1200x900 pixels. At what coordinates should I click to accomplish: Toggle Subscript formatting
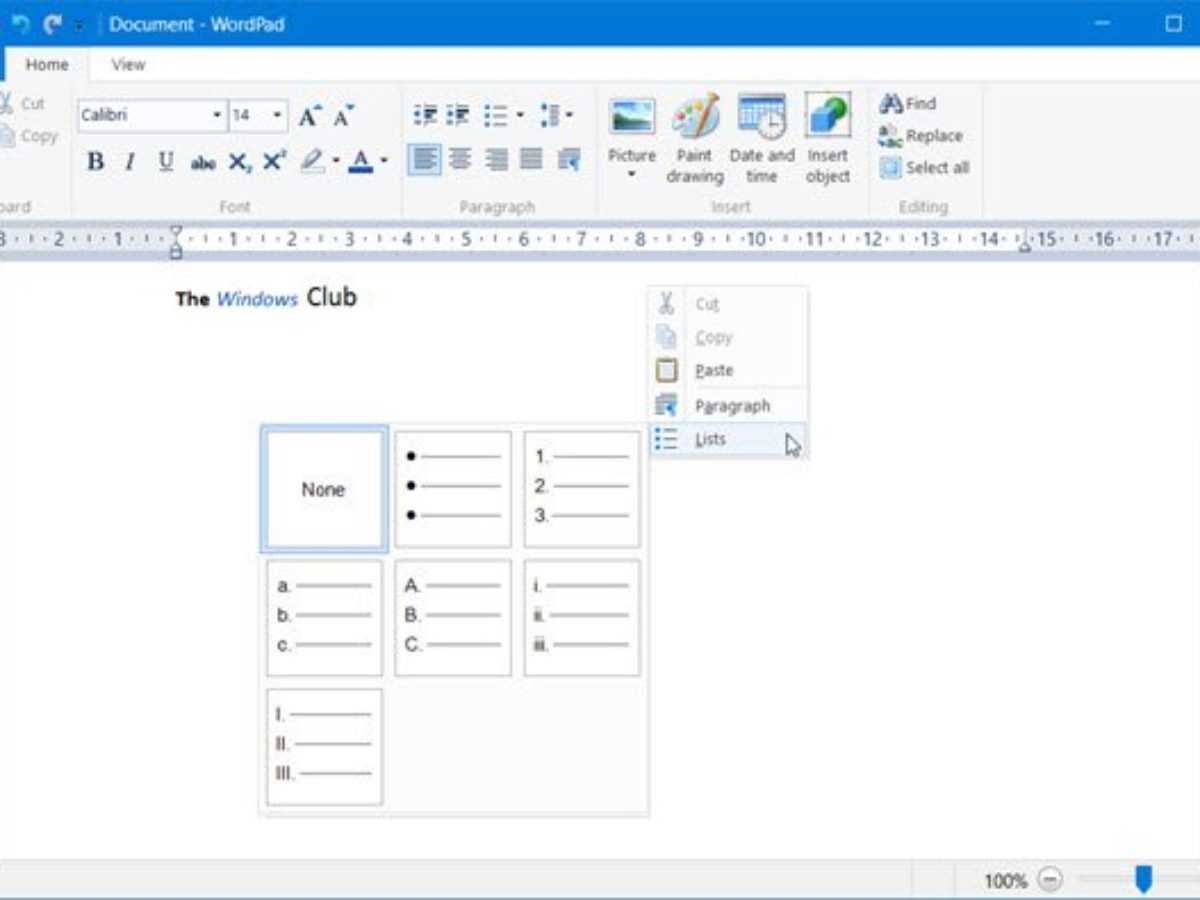[239, 162]
